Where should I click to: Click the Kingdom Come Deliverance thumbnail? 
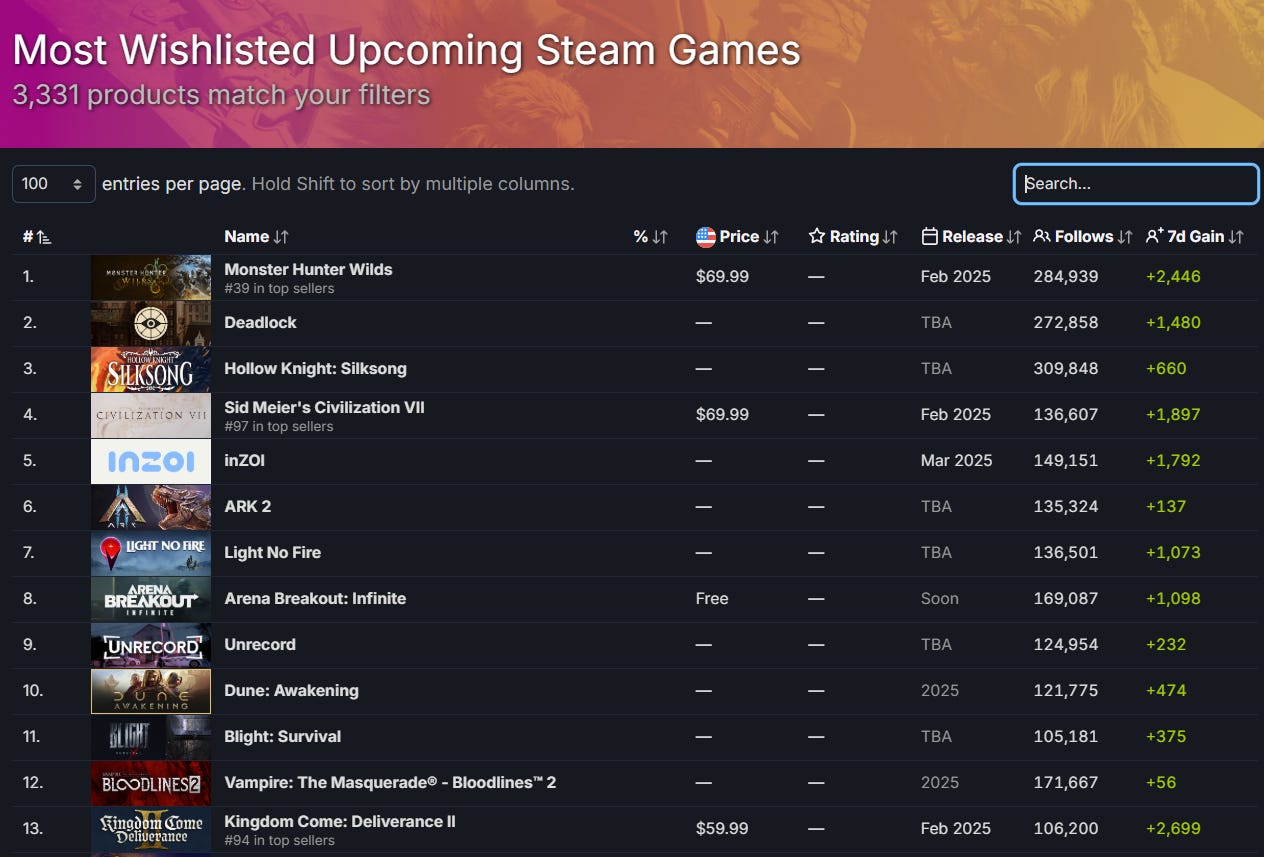point(151,829)
